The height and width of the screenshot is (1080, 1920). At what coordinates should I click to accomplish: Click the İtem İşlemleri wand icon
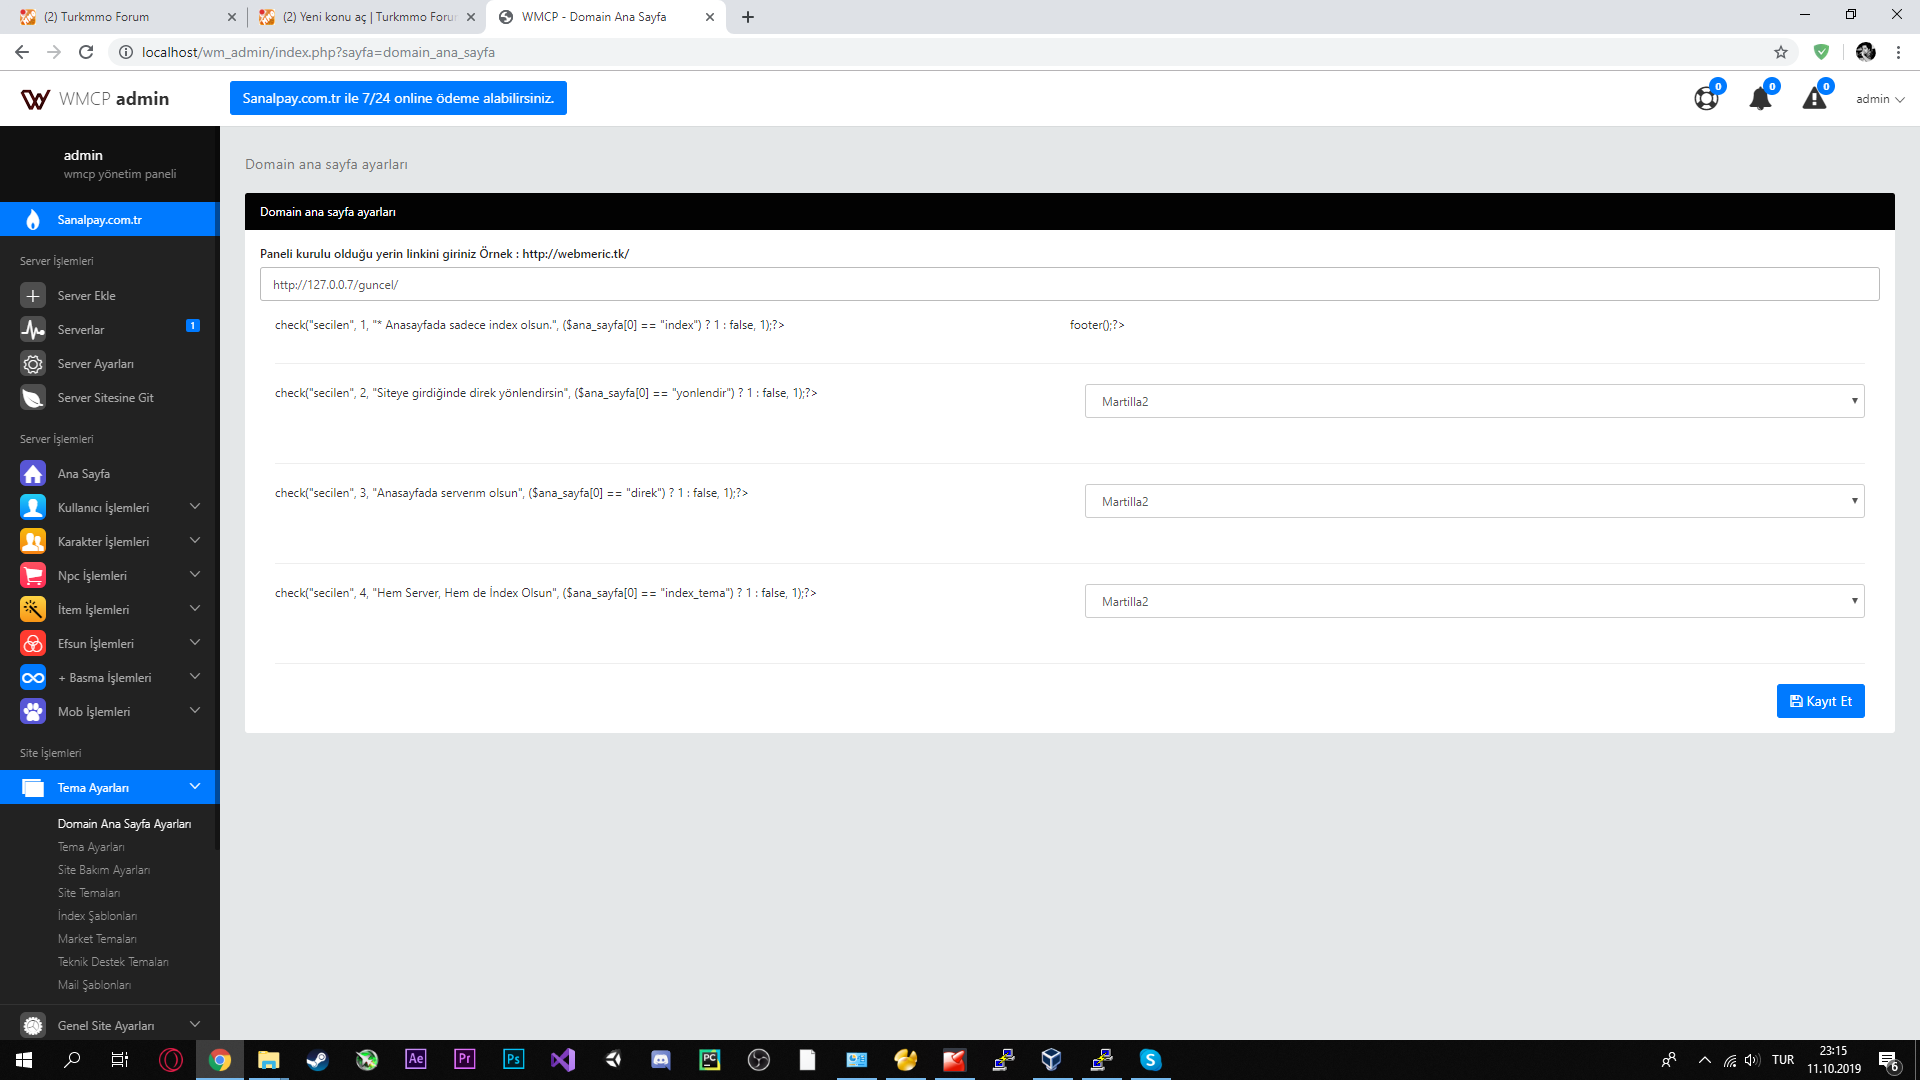click(33, 610)
